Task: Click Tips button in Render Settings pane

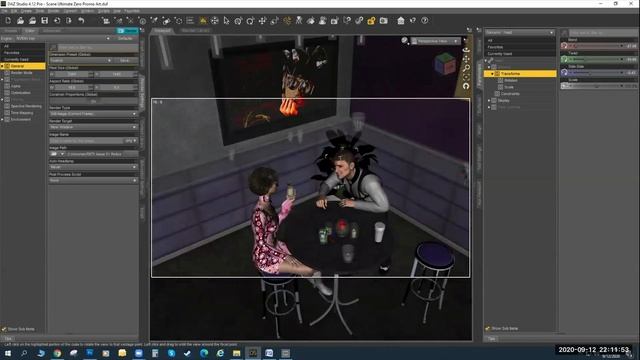Action: tap(8, 339)
